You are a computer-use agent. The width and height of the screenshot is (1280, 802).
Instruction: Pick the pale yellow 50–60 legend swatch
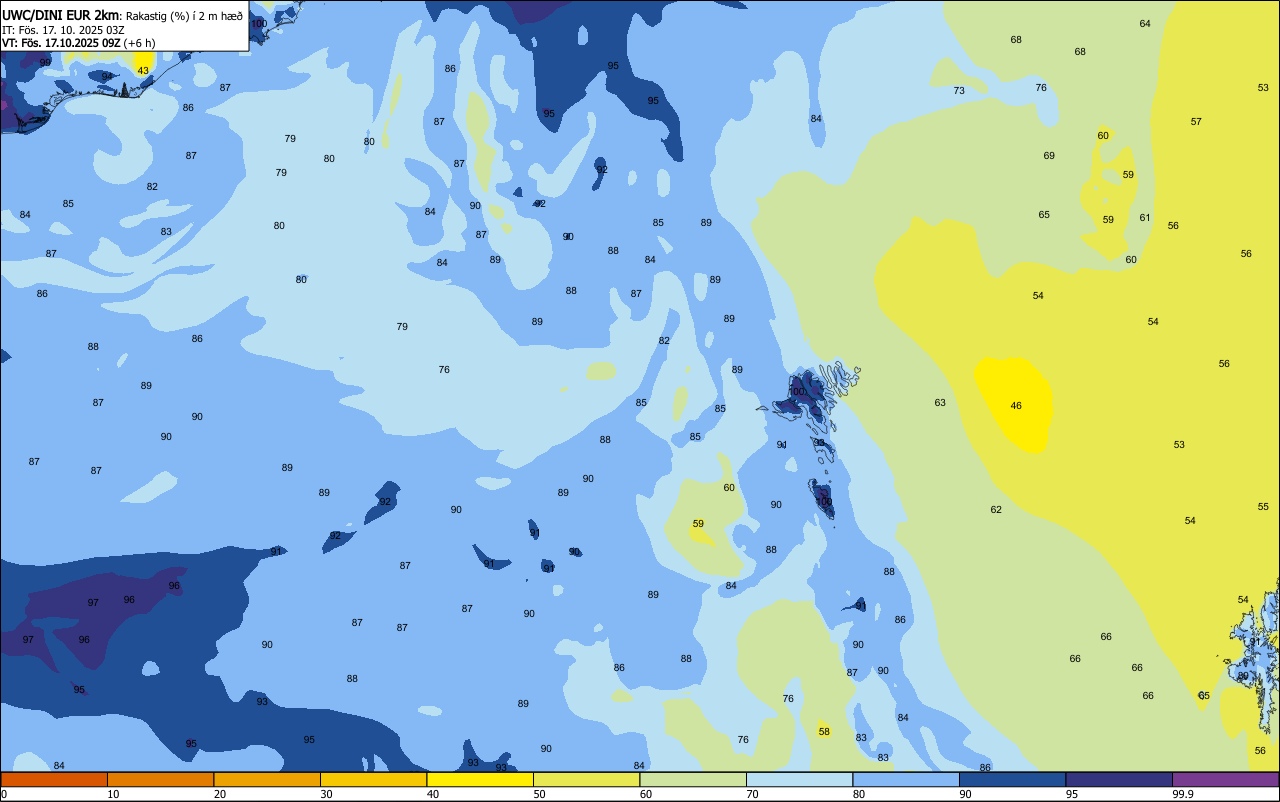(586, 779)
